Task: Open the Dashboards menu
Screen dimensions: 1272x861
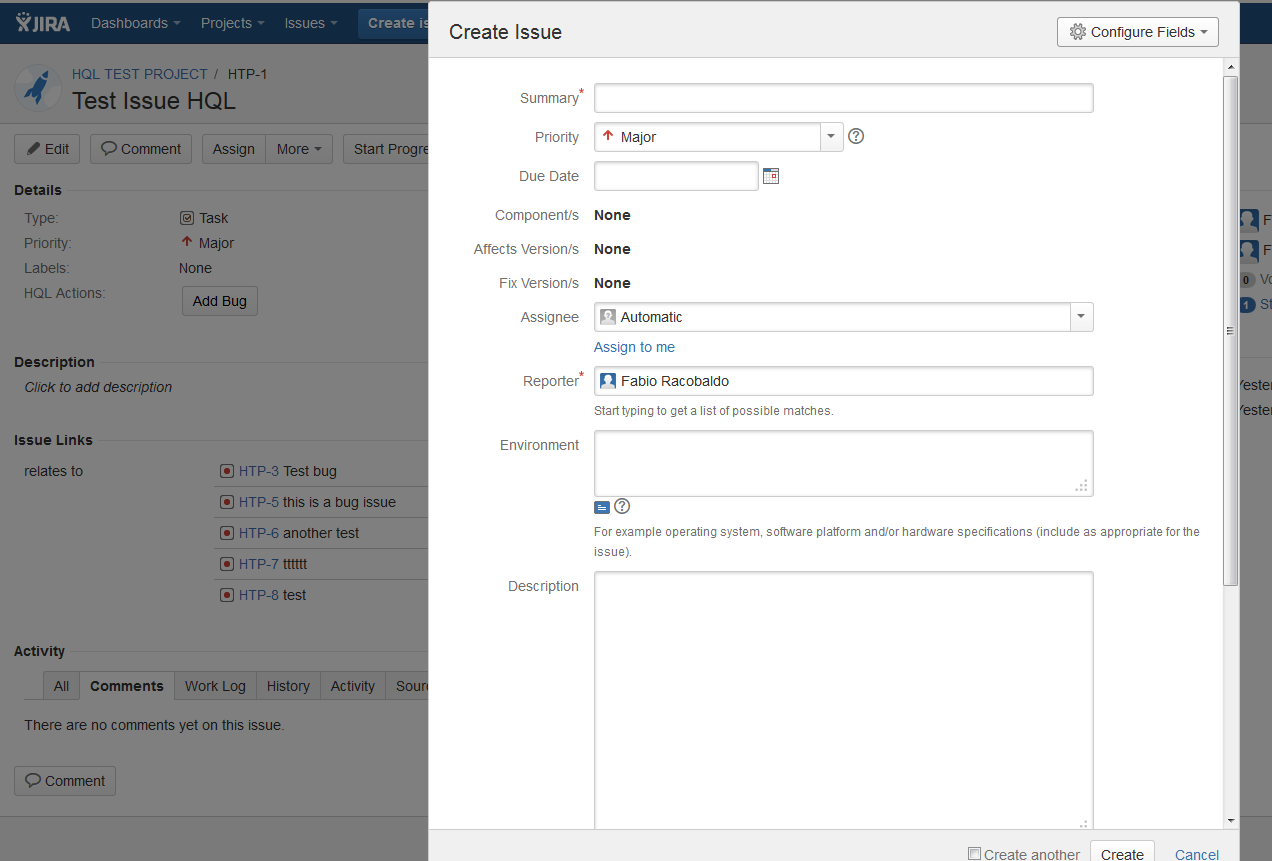Action: point(136,22)
